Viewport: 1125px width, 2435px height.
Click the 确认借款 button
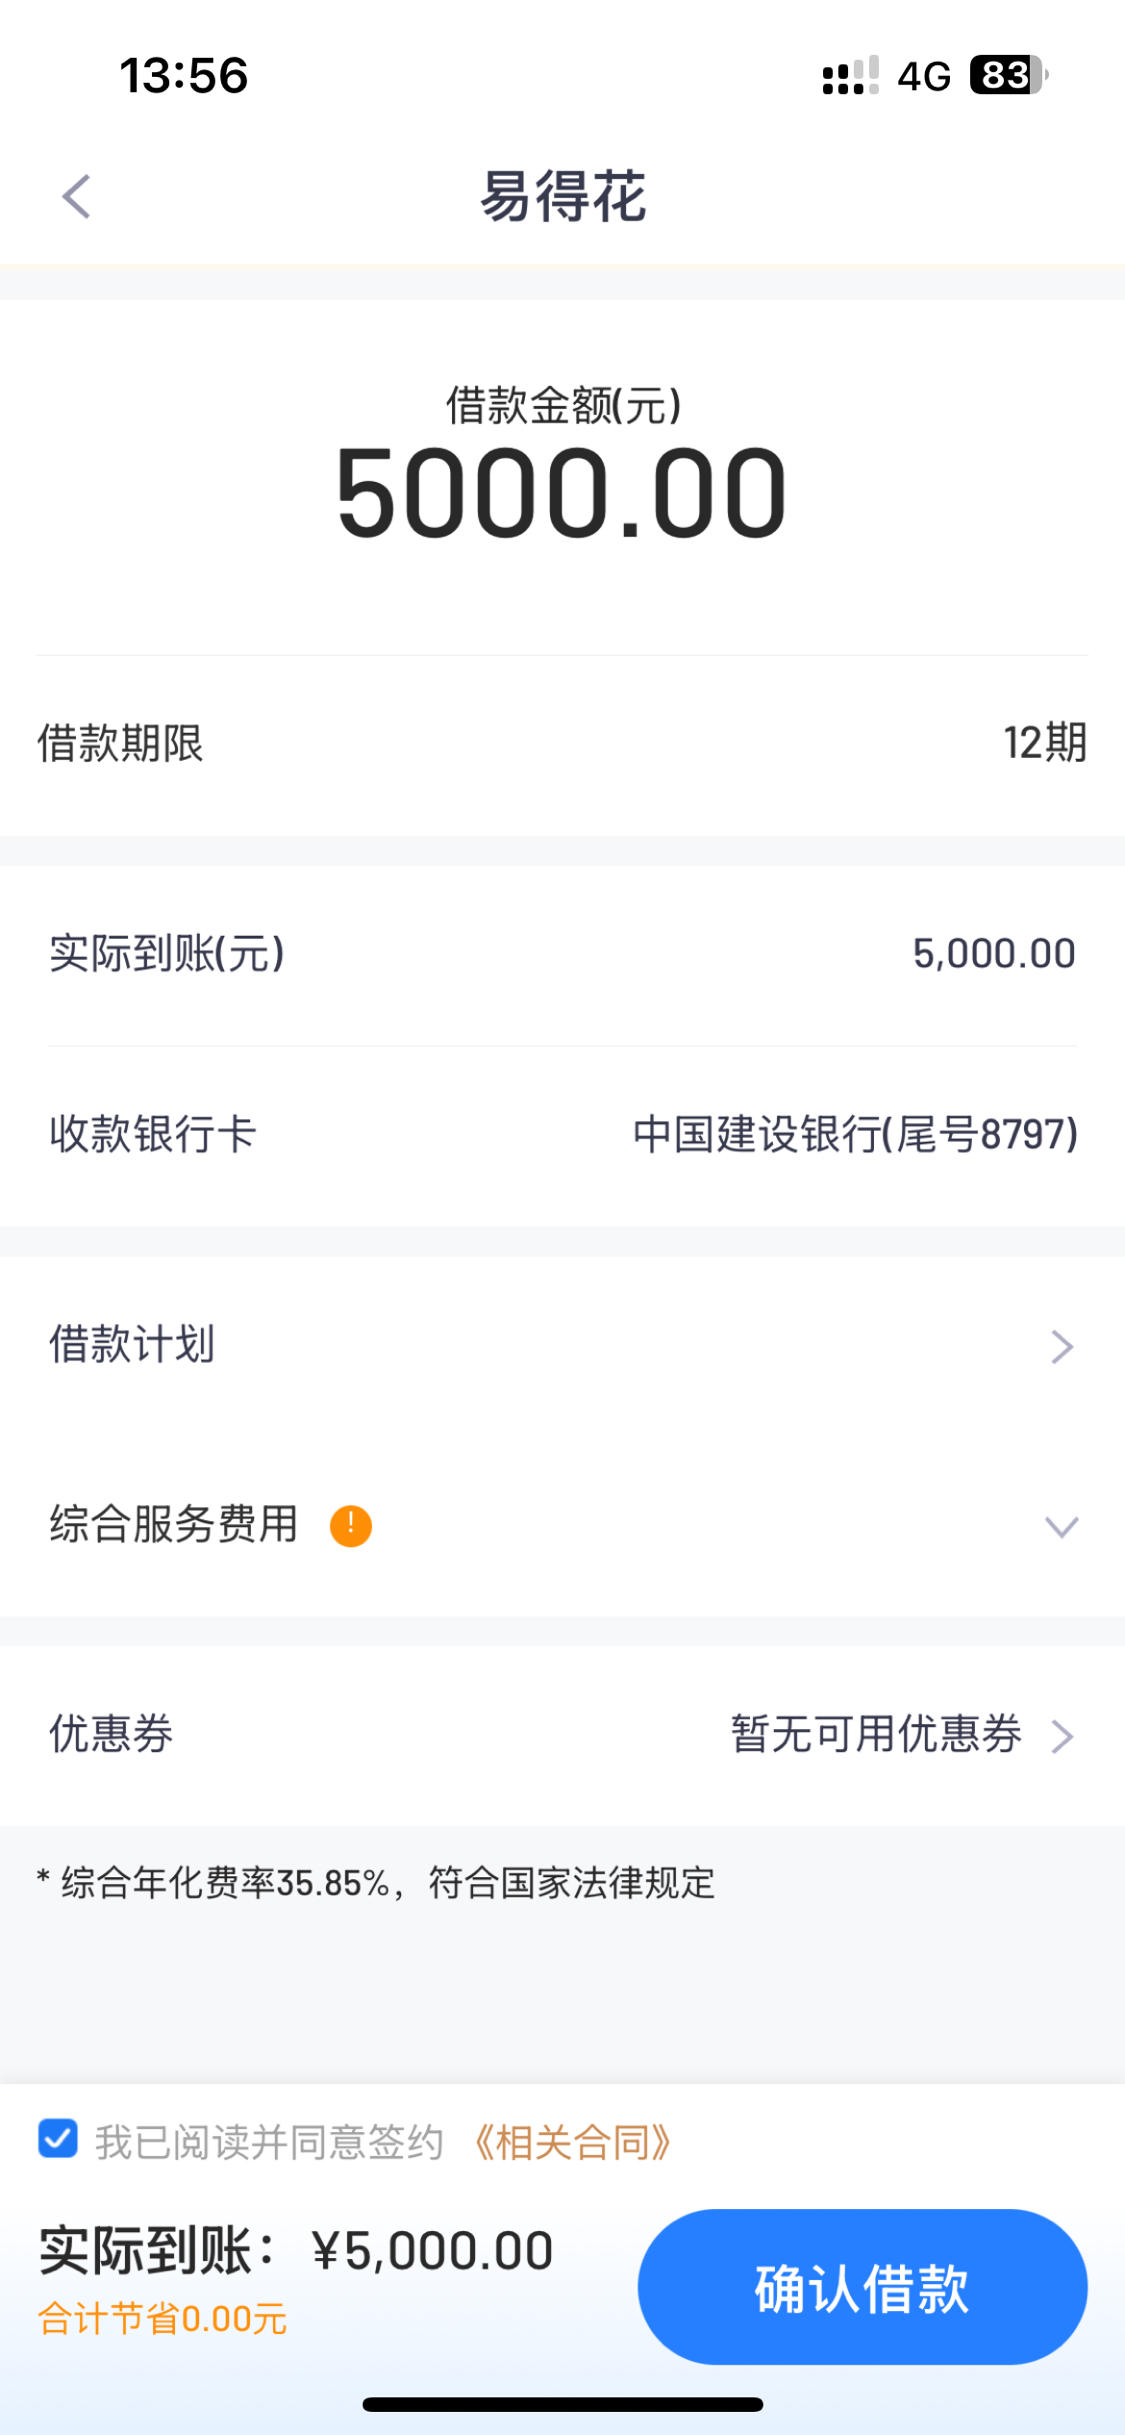[862, 2286]
